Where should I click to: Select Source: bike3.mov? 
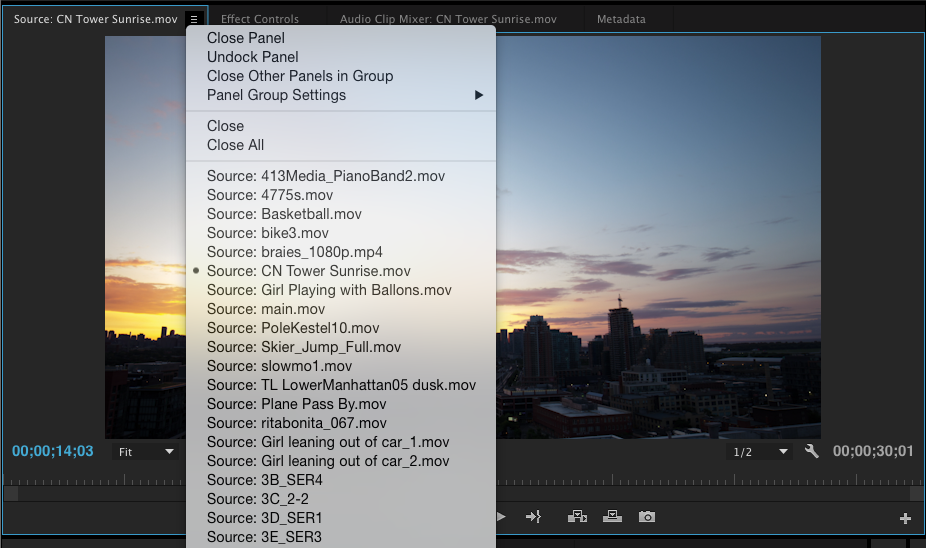[341, 233]
